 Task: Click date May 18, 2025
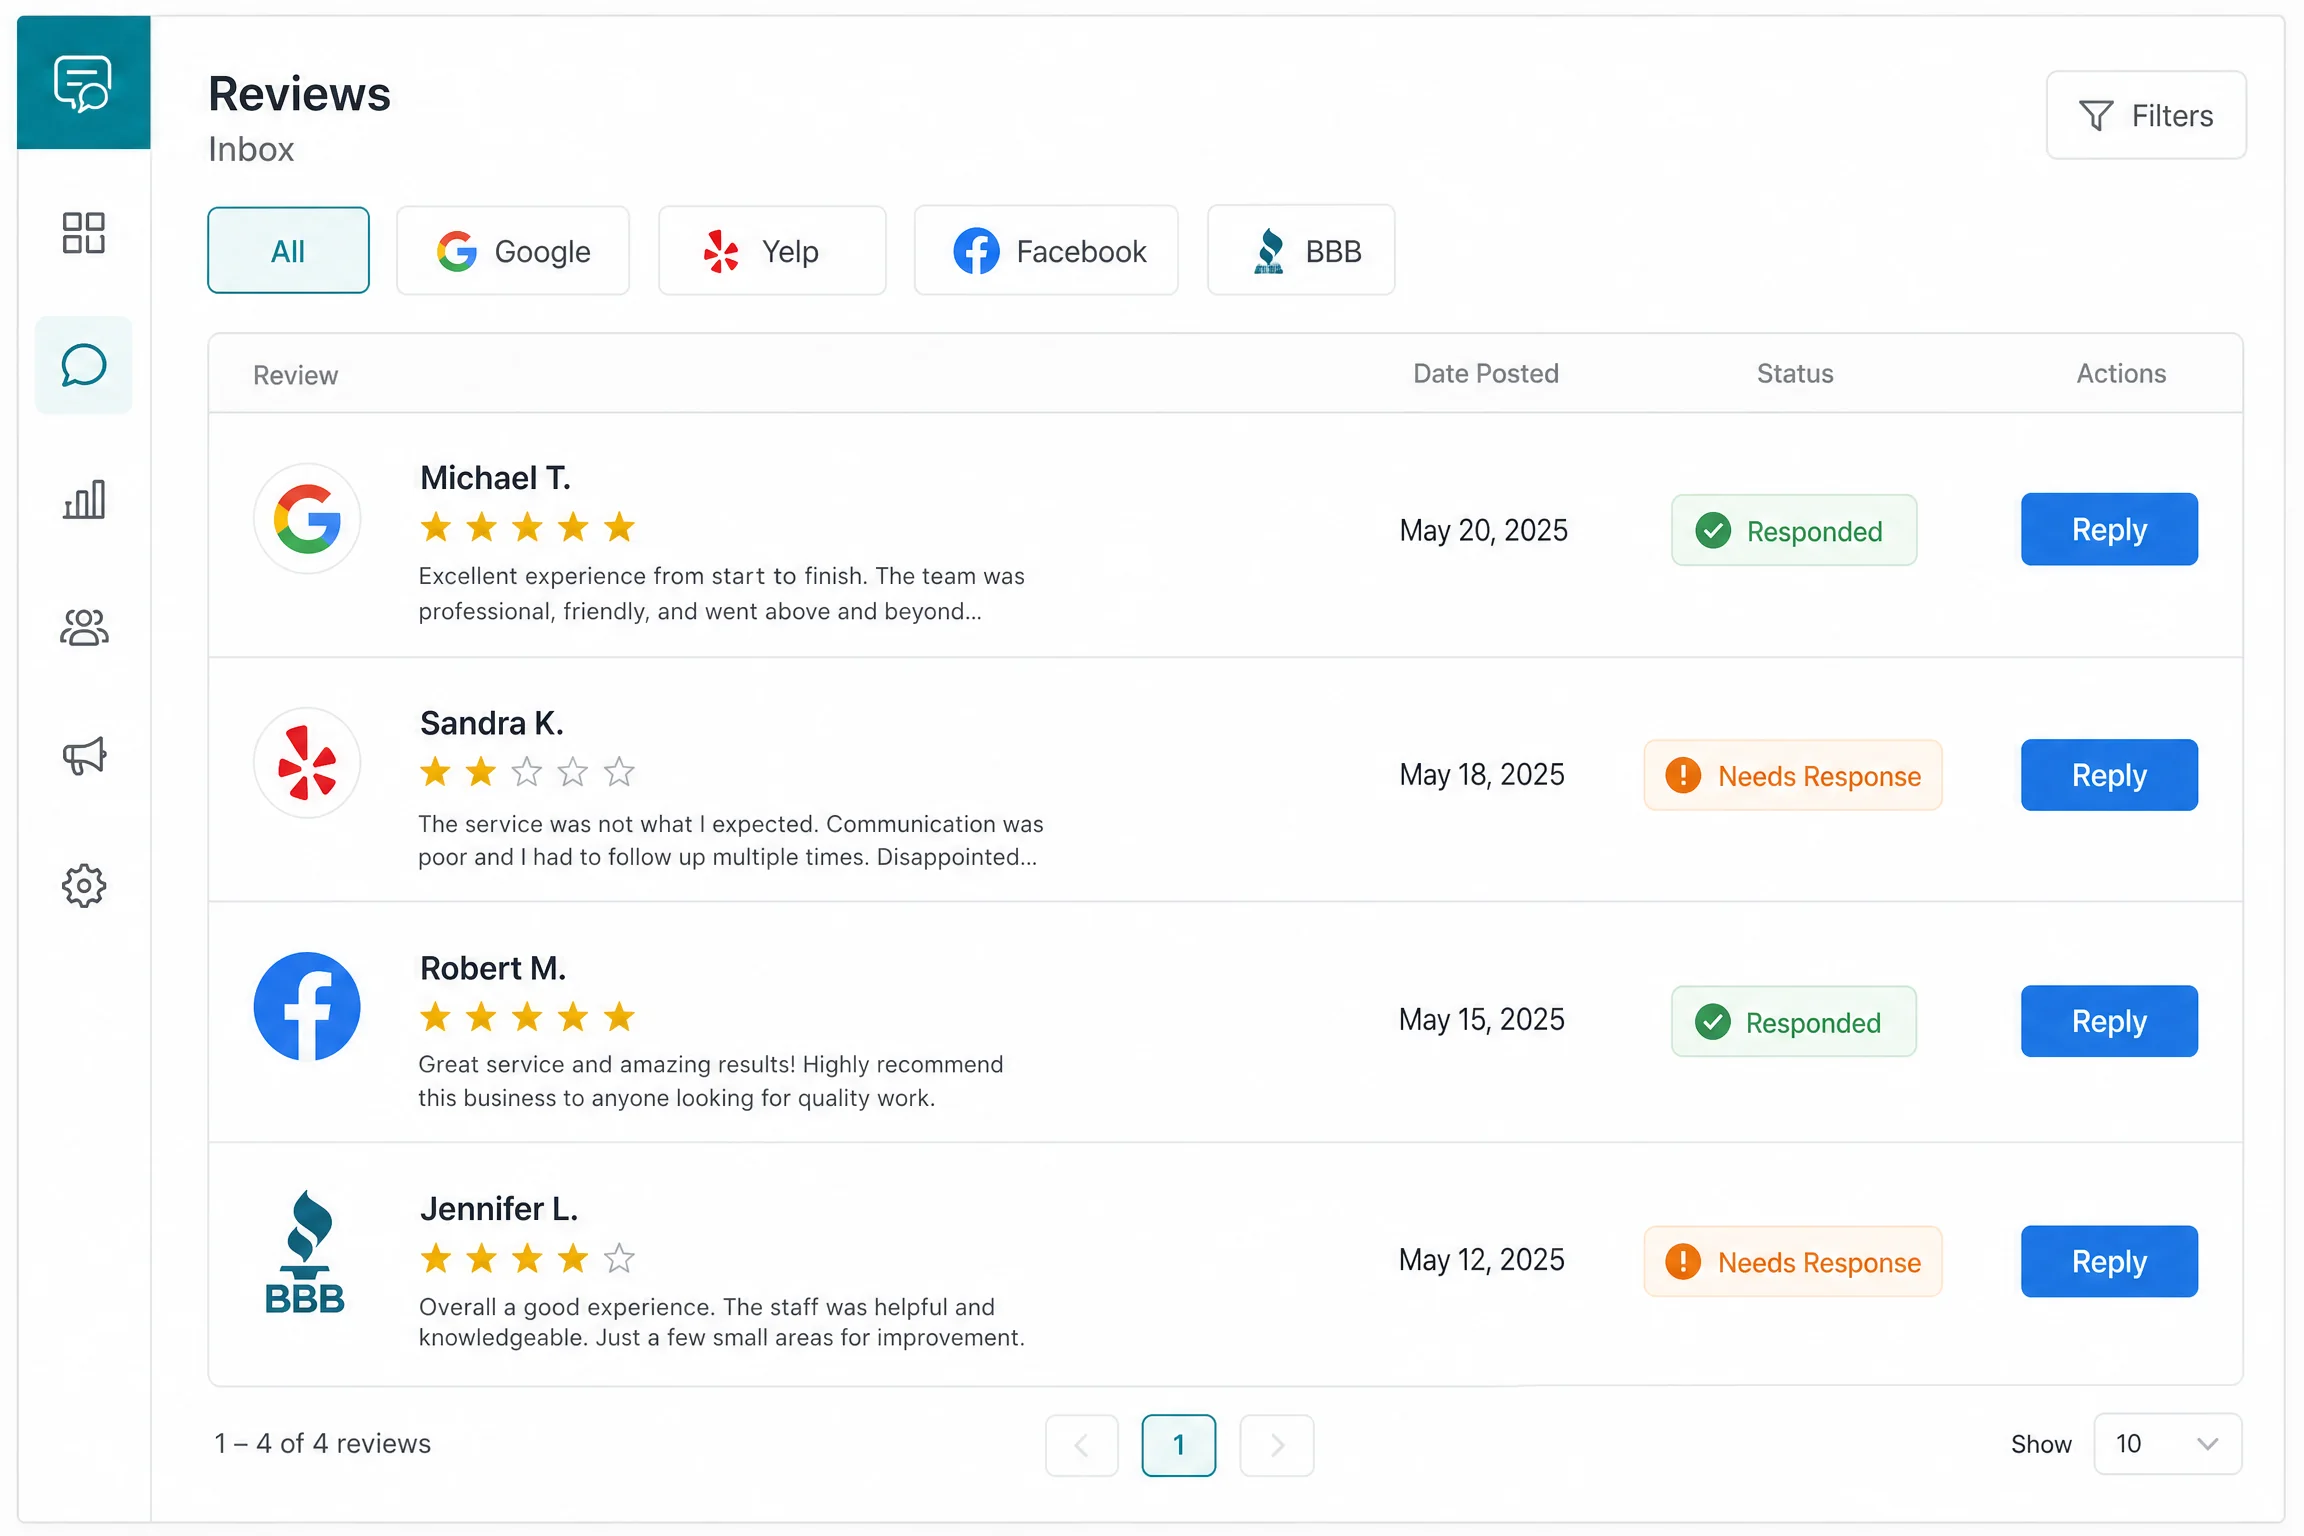(x=1482, y=774)
